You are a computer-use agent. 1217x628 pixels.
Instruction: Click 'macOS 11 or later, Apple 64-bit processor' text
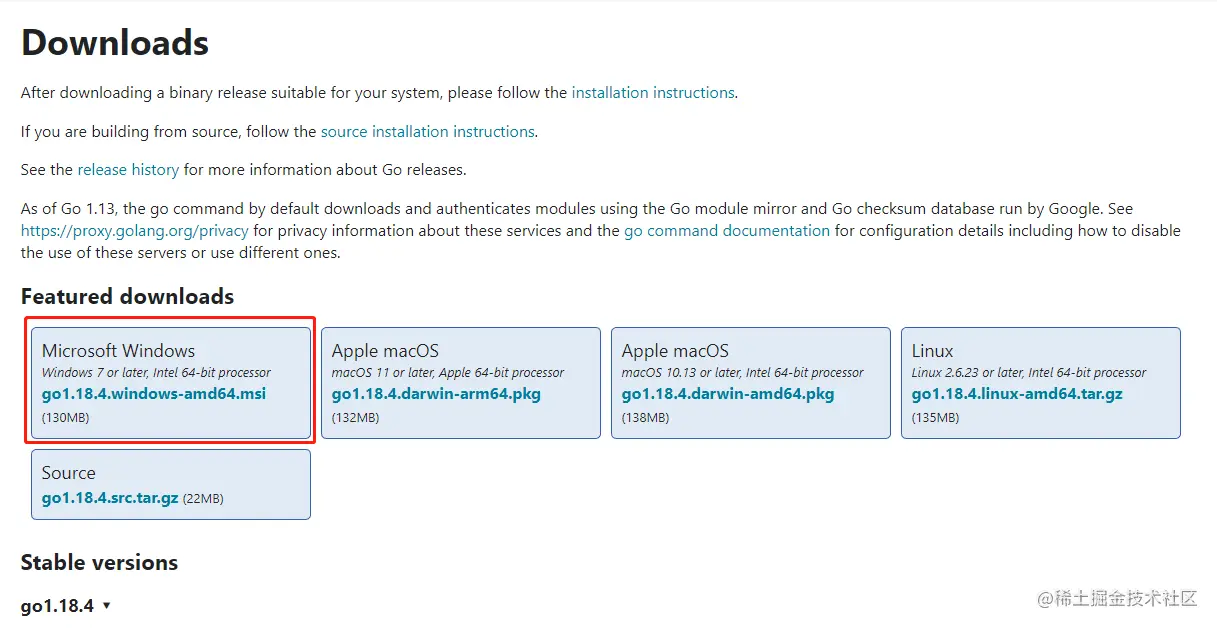(x=448, y=372)
